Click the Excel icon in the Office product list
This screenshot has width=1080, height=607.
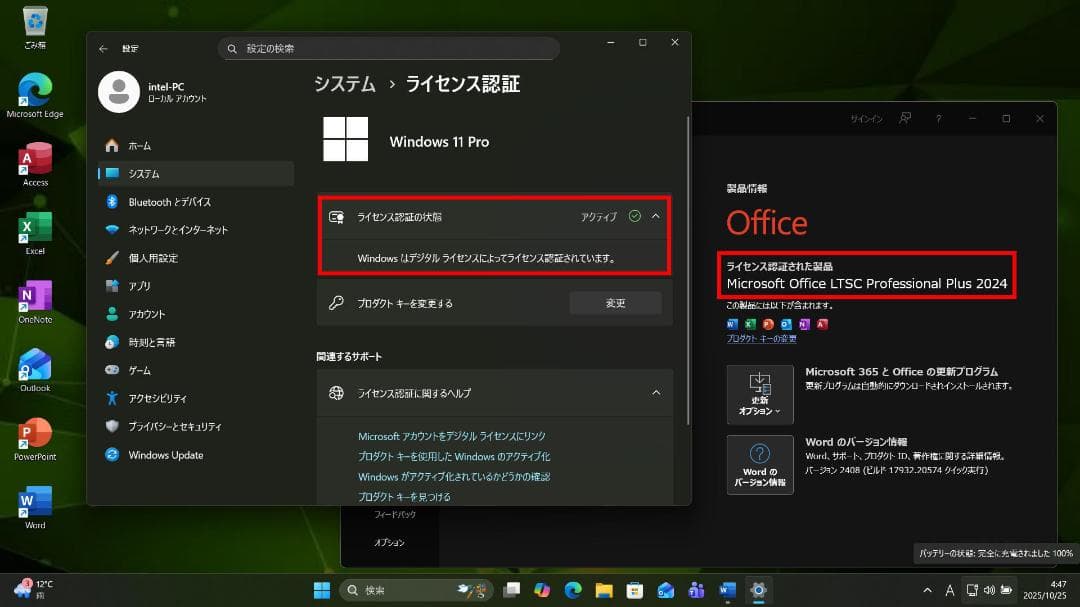point(748,323)
